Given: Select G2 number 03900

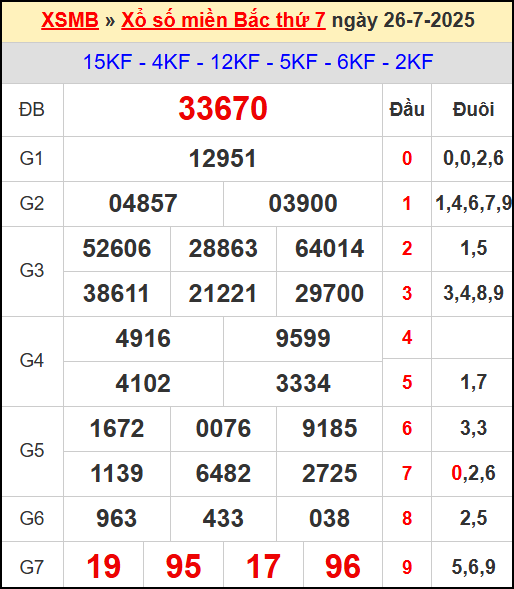Looking at the screenshot, I should [x=303, y=203].
